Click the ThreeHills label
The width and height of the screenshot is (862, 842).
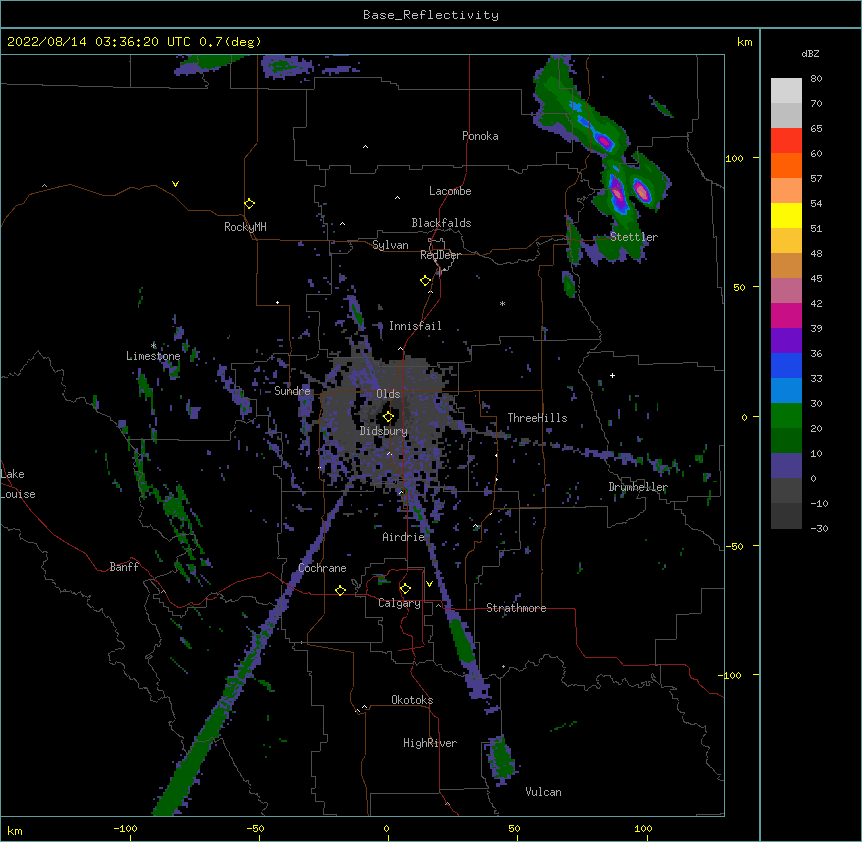pyautogui.click(x=537, y=418)
